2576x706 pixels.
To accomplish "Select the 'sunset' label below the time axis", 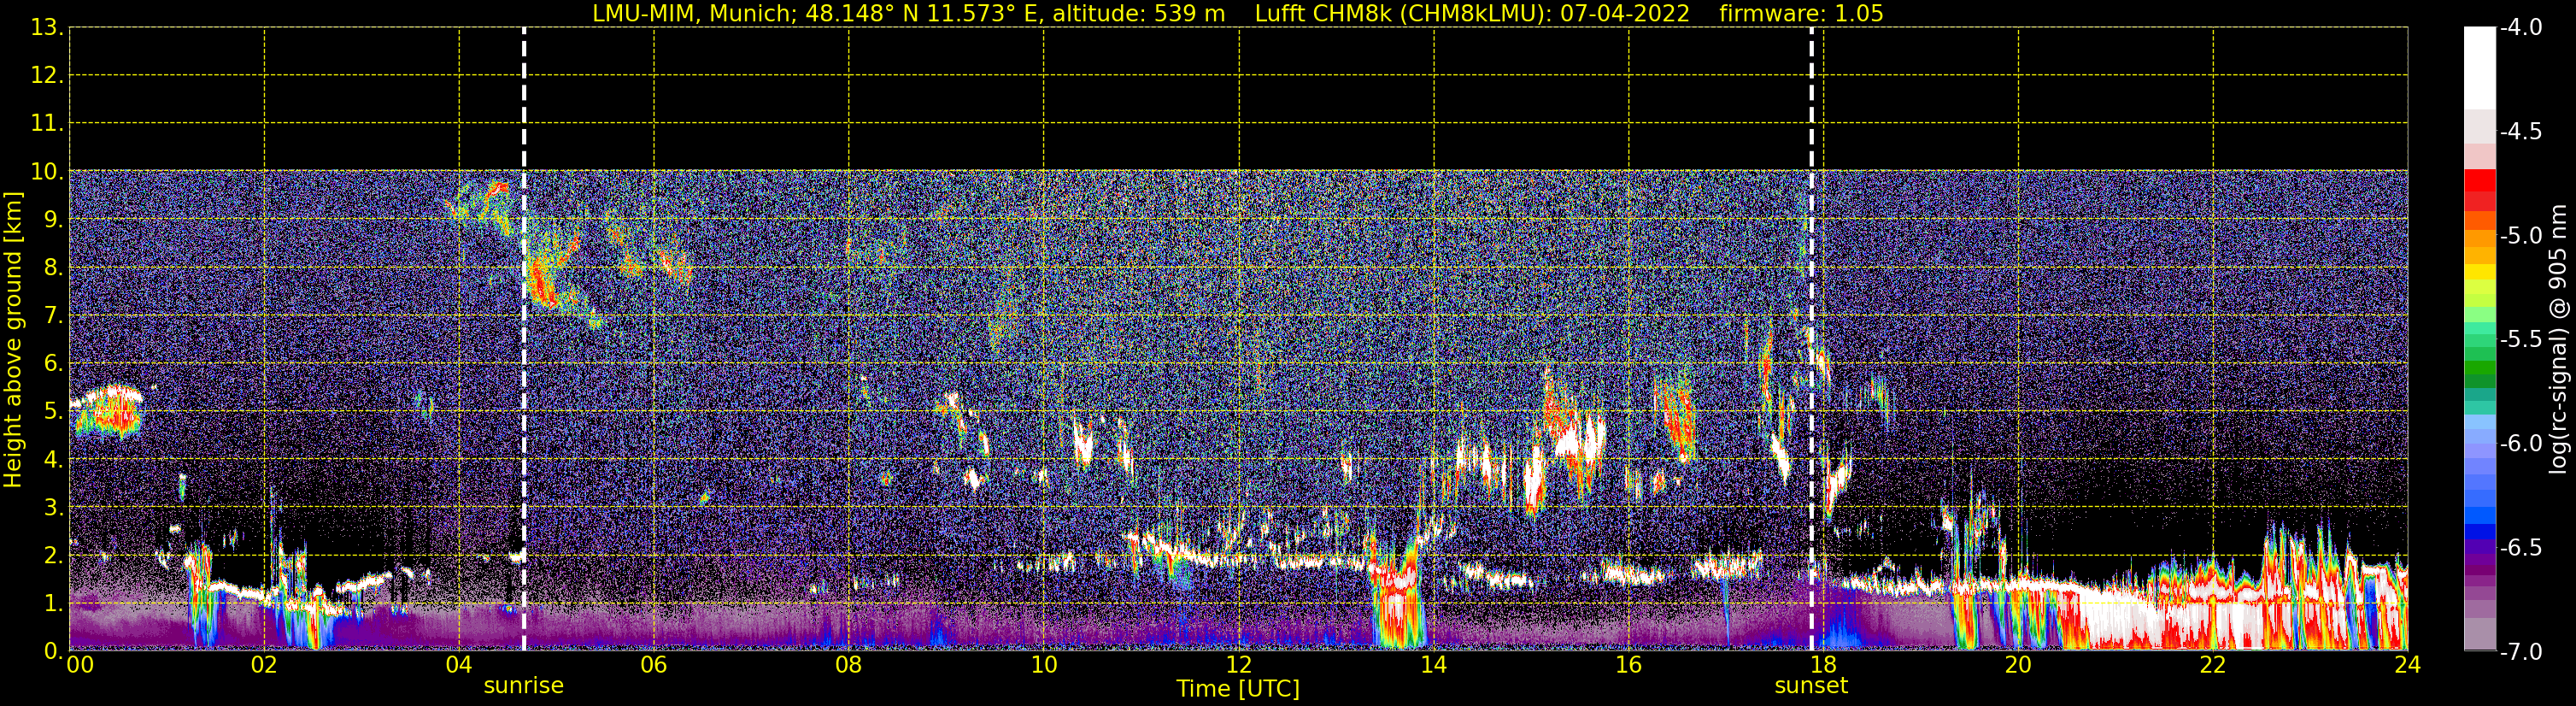I will (x=1811, y=686).
